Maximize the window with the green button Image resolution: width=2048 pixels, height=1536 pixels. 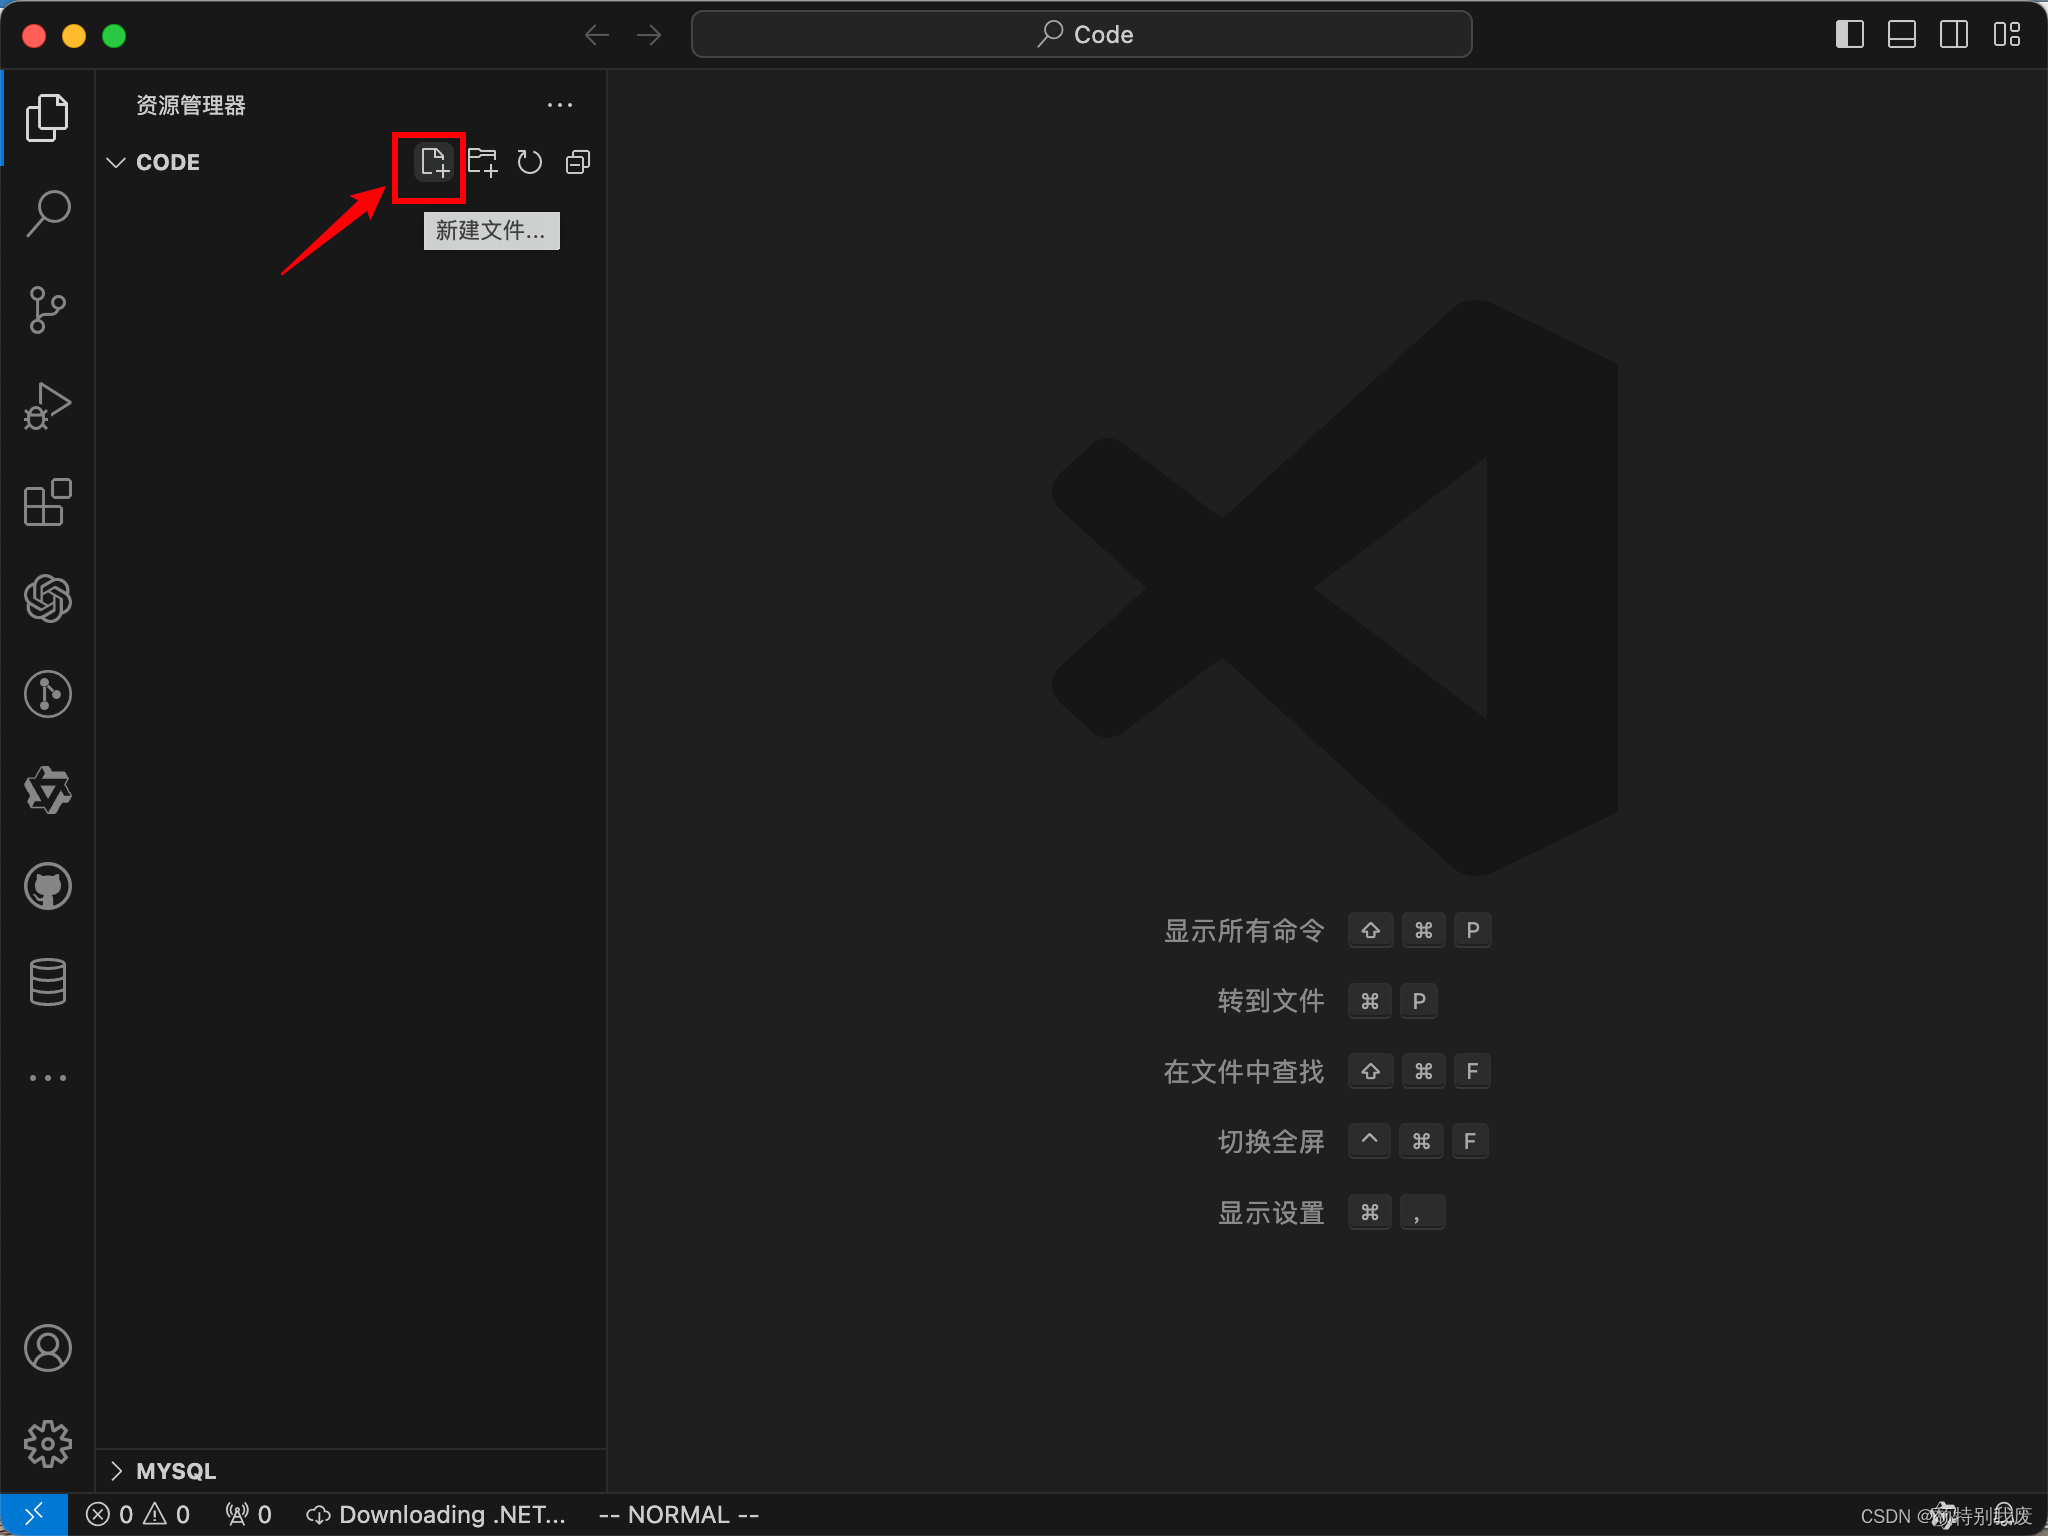114,36
